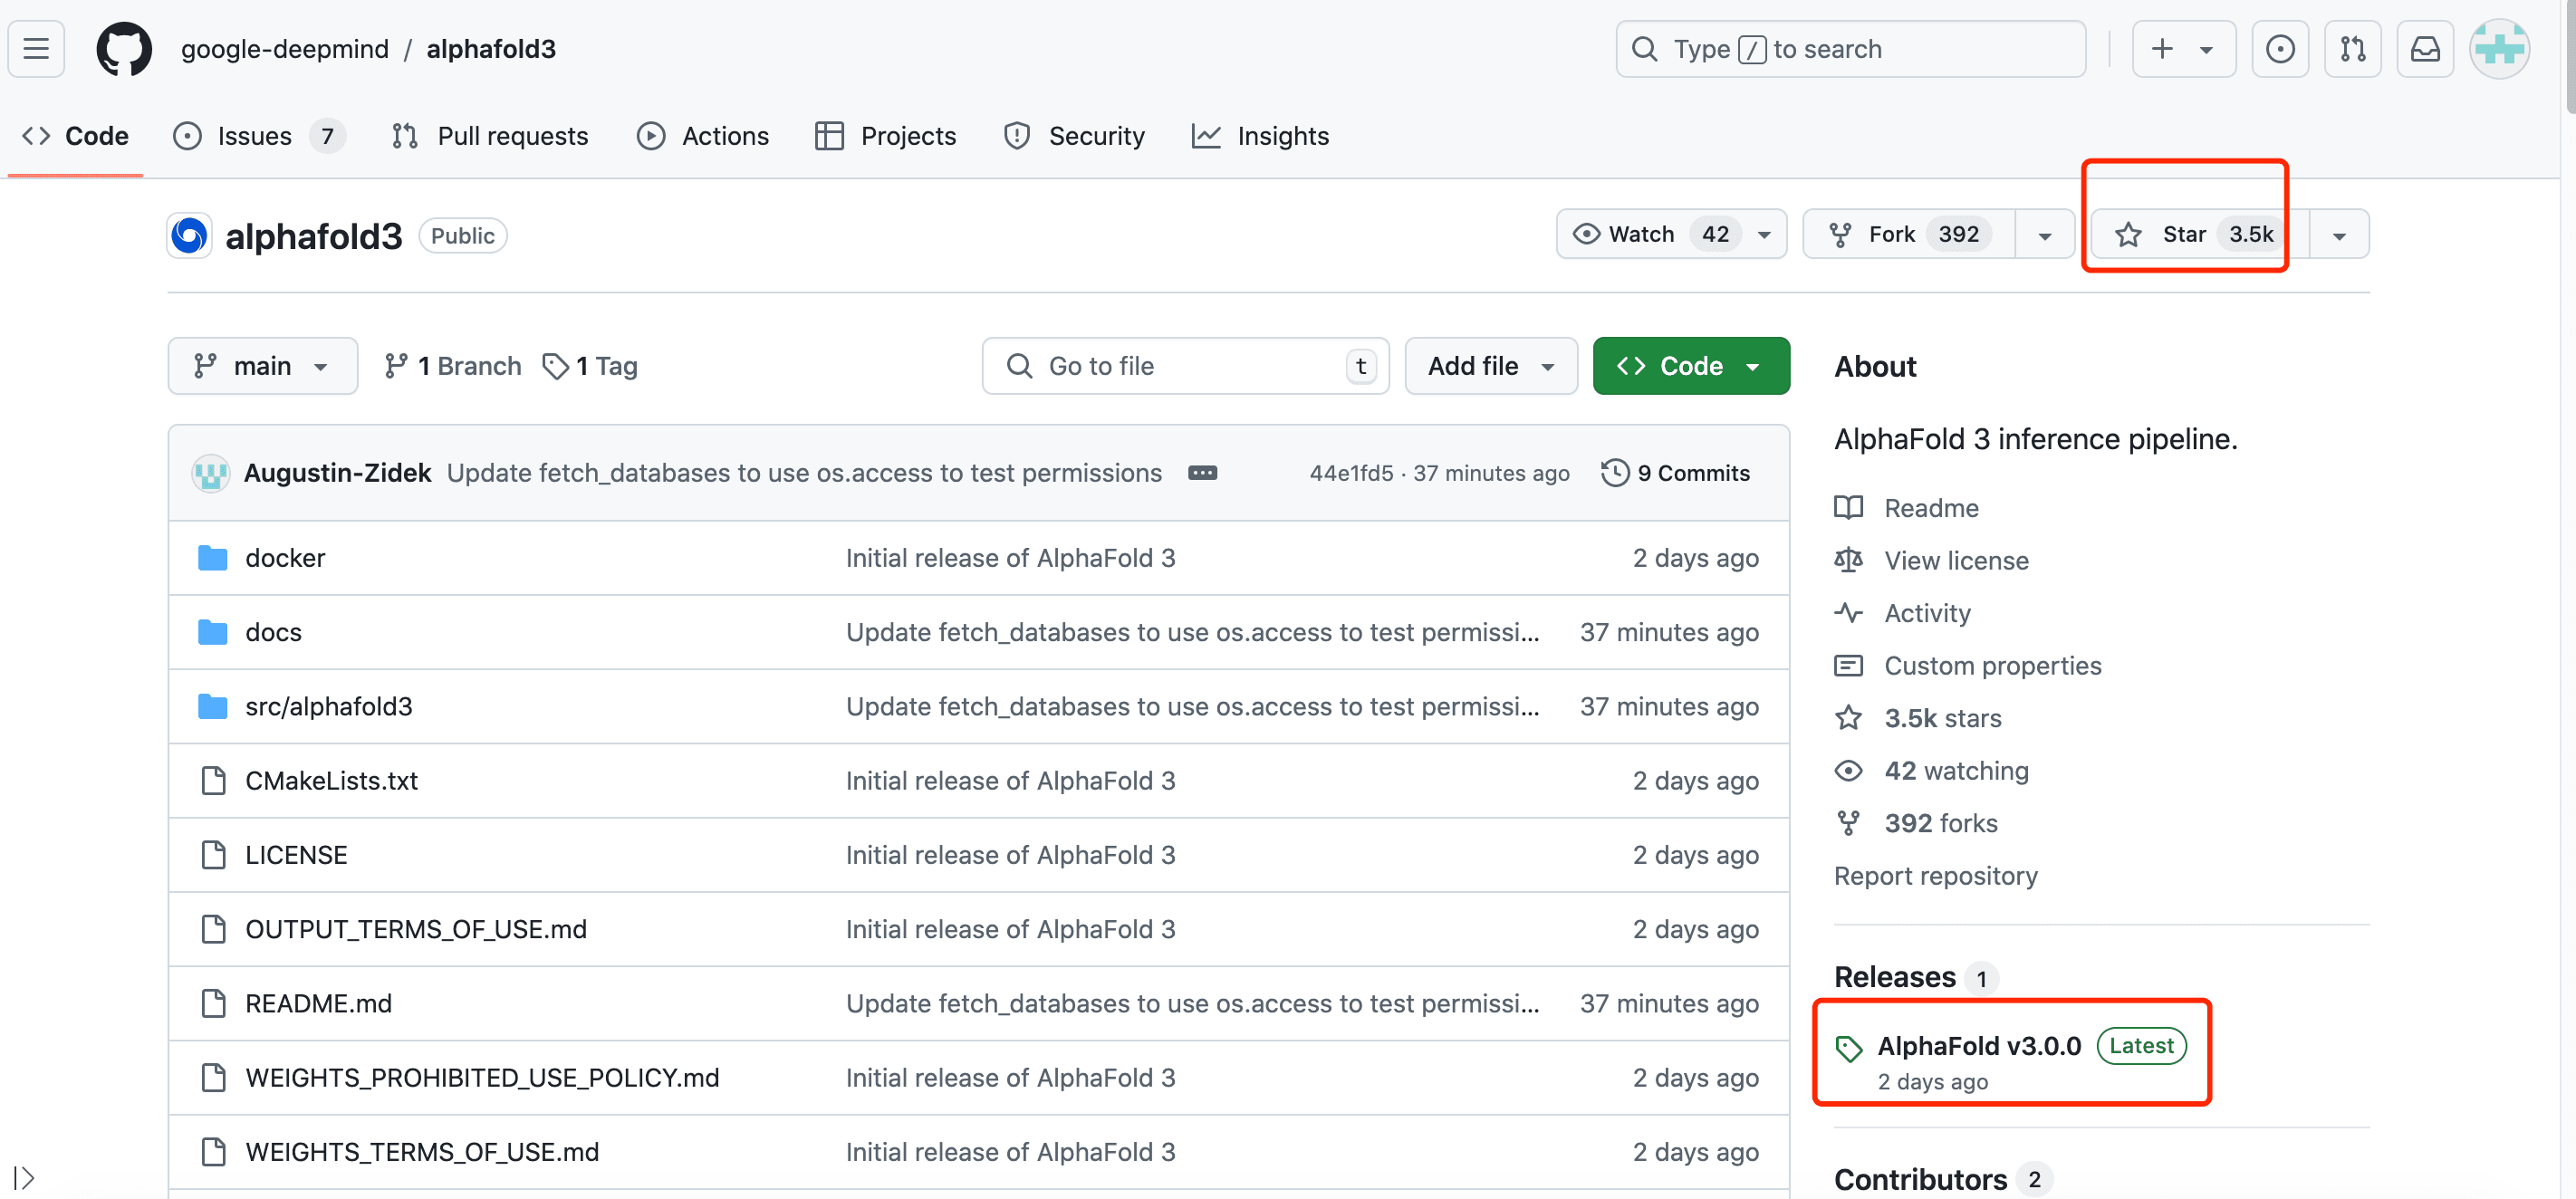View the 9 Commits history
Viewport: 2576px width, 1199px height.
[1676, 473]
